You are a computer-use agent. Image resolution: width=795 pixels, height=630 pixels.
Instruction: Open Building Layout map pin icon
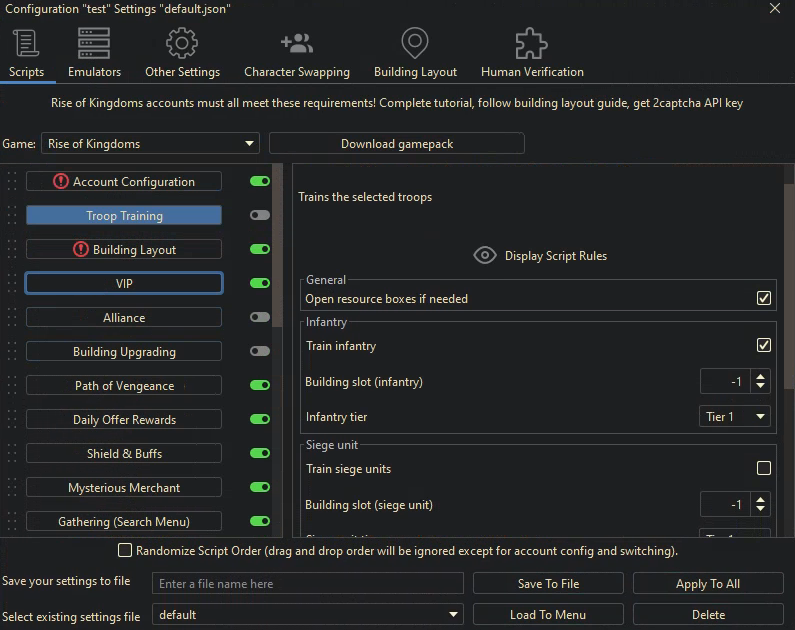(415, 43)
